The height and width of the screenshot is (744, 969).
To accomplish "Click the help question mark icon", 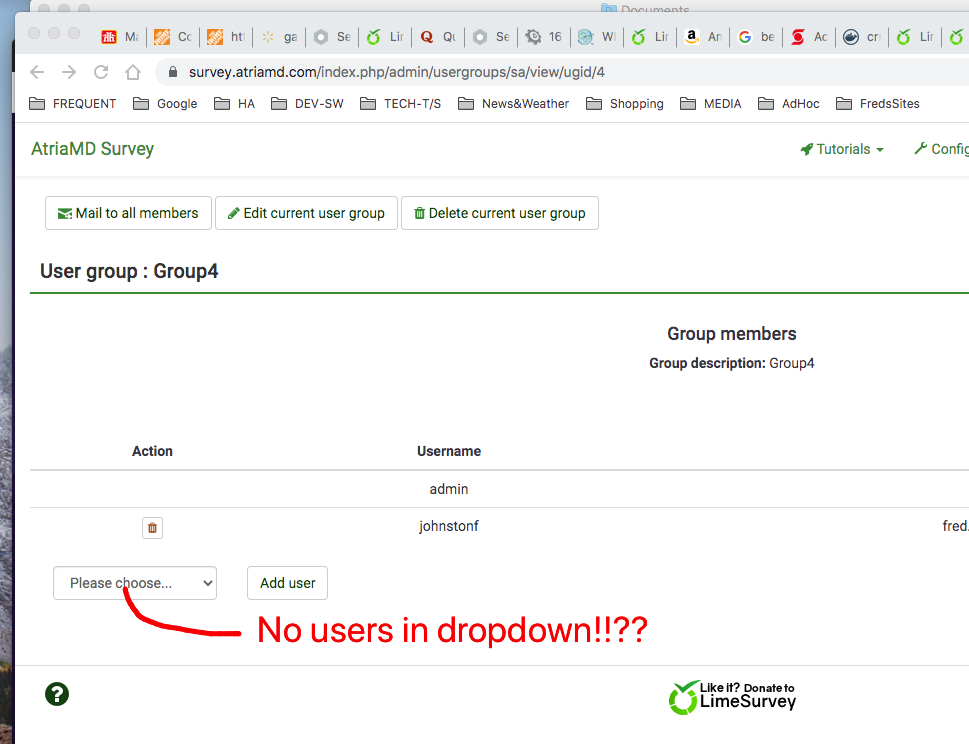I will pos(57,694).
